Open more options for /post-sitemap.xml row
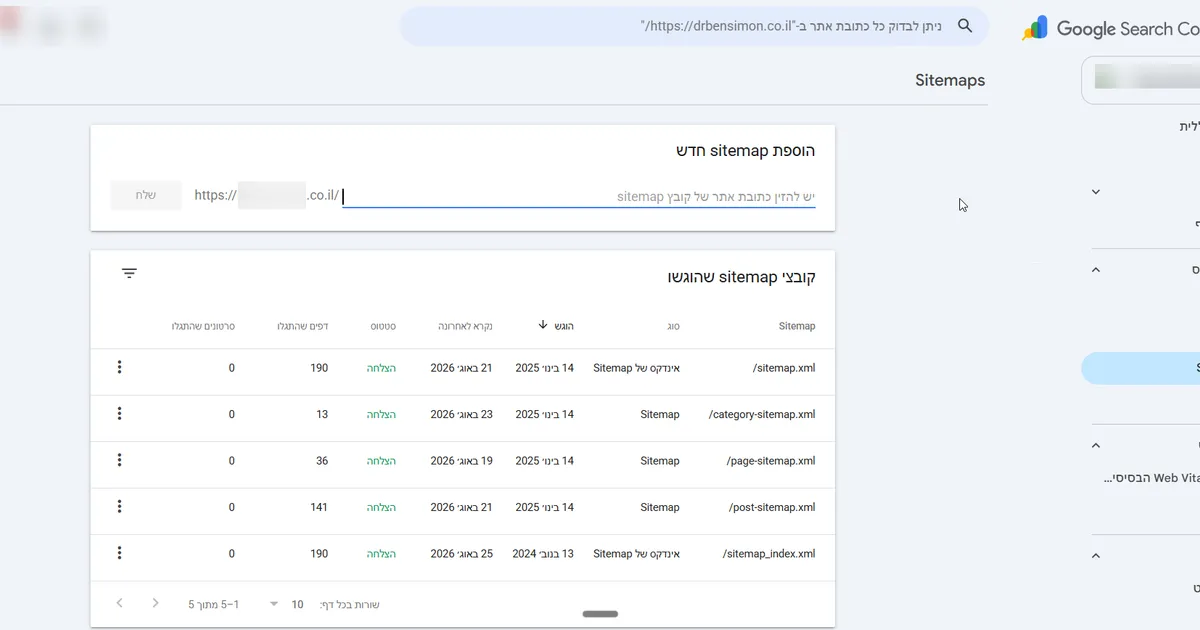 click(120, 507)
